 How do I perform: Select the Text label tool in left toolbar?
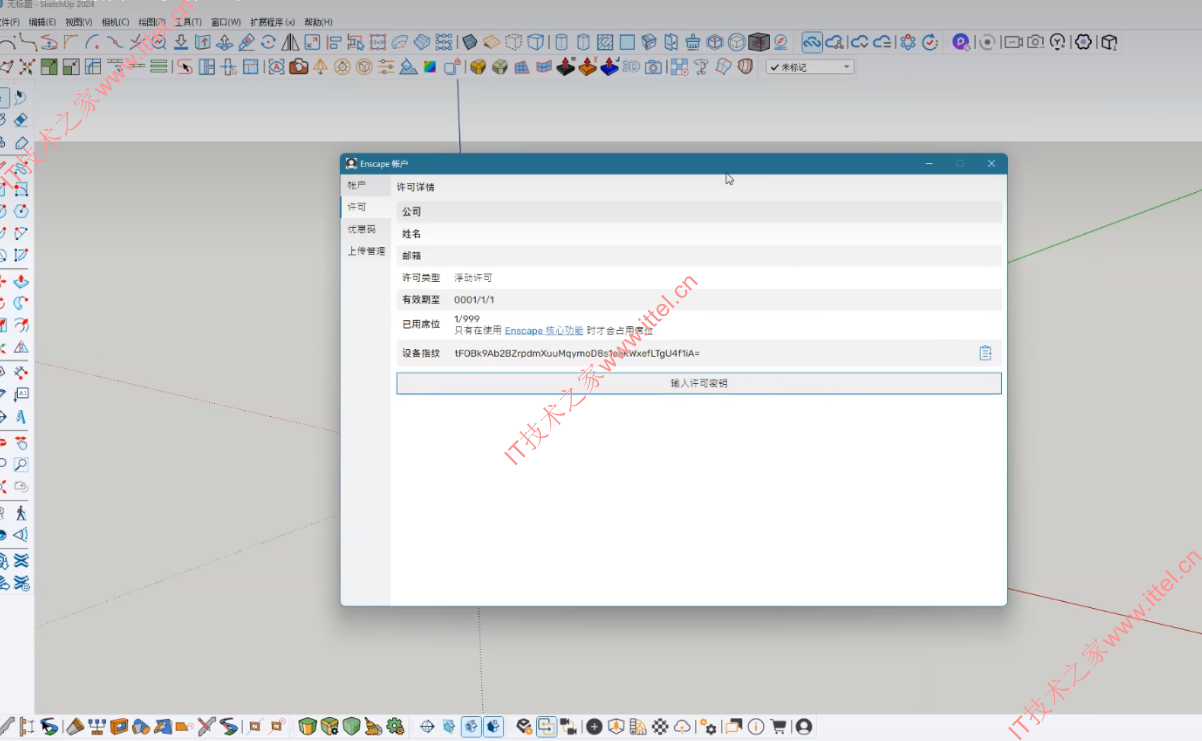coord(21,394)
